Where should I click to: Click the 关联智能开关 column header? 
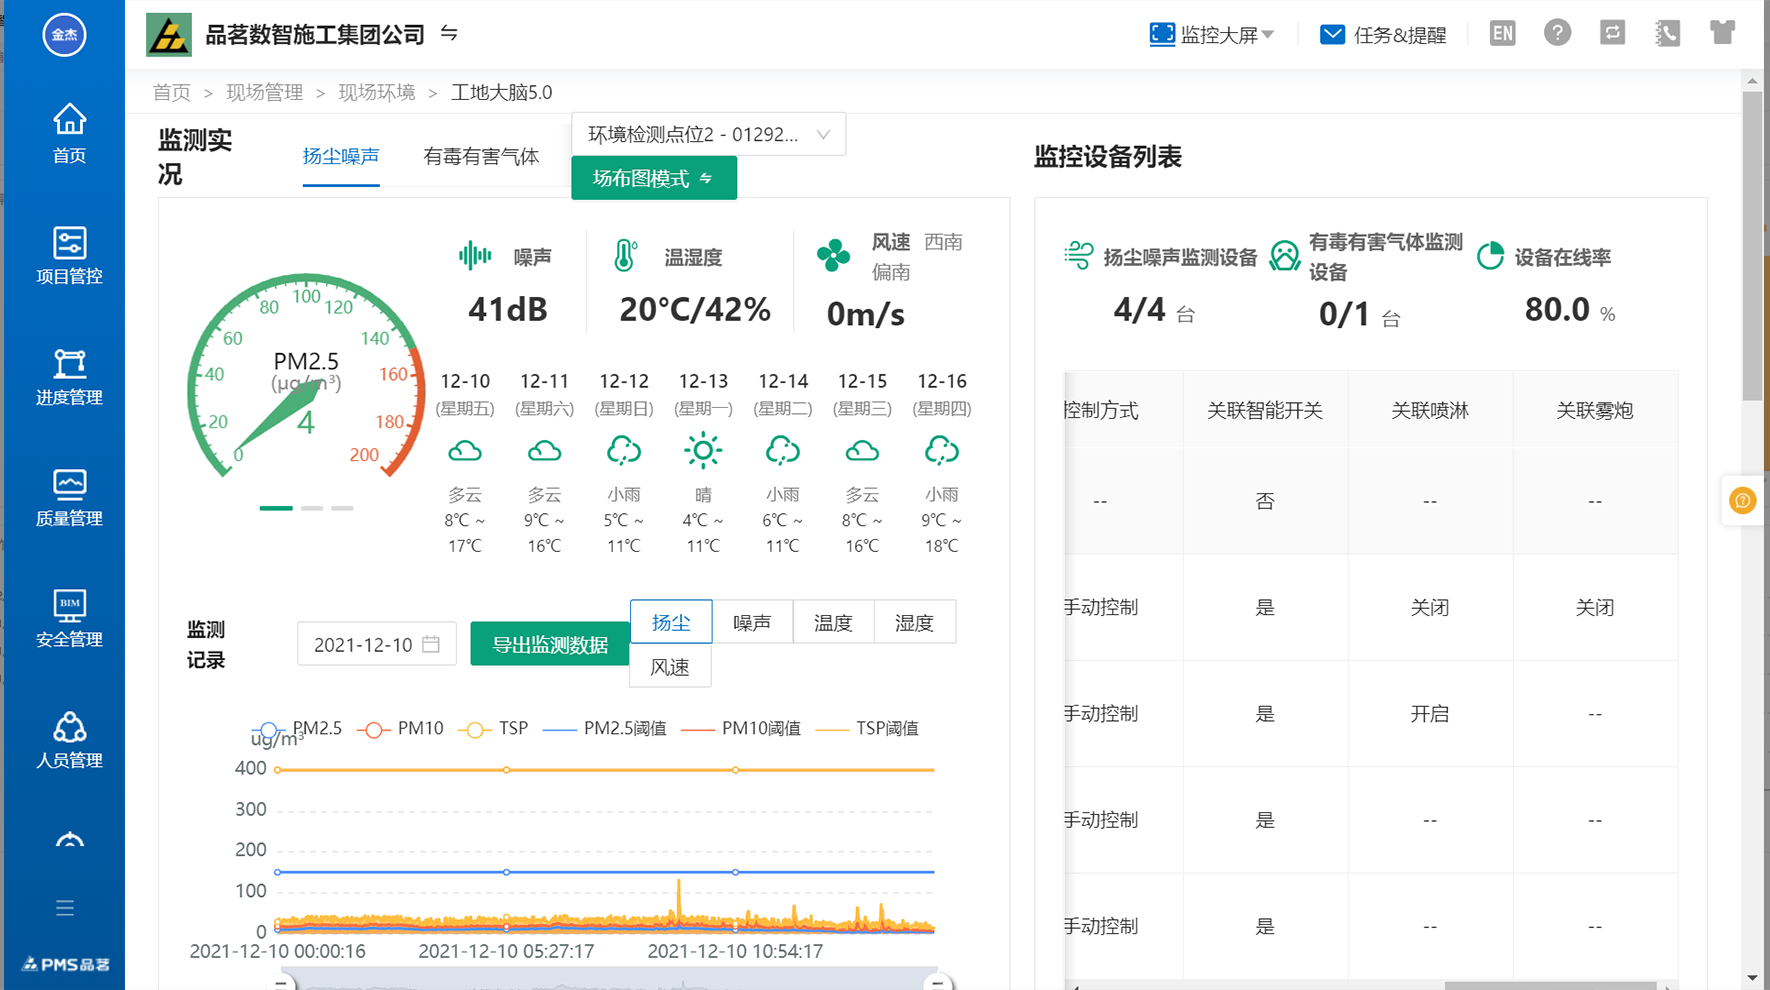[1265, 410]
